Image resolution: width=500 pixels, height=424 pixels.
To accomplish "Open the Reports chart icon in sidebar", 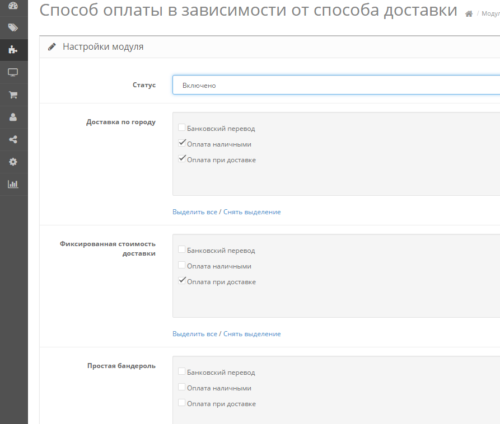I will pyautogui.click(x=13, y=184).
